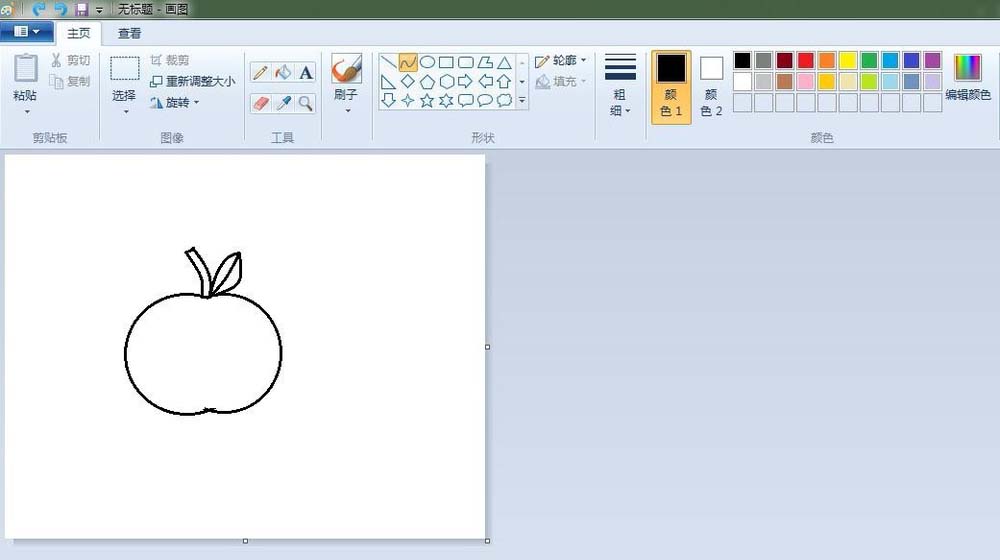
Task: Pick the pink color swatch
Action: pos(805,81)
